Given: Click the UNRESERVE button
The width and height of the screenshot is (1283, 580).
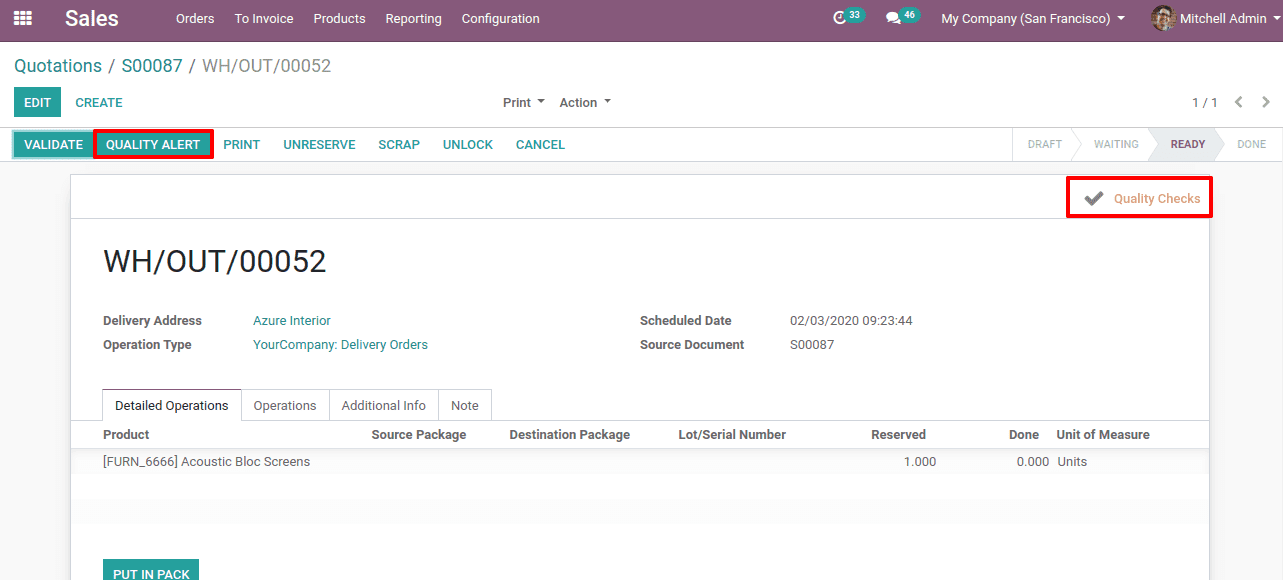Looking at the screenshot, I should (x=319, y=145).
